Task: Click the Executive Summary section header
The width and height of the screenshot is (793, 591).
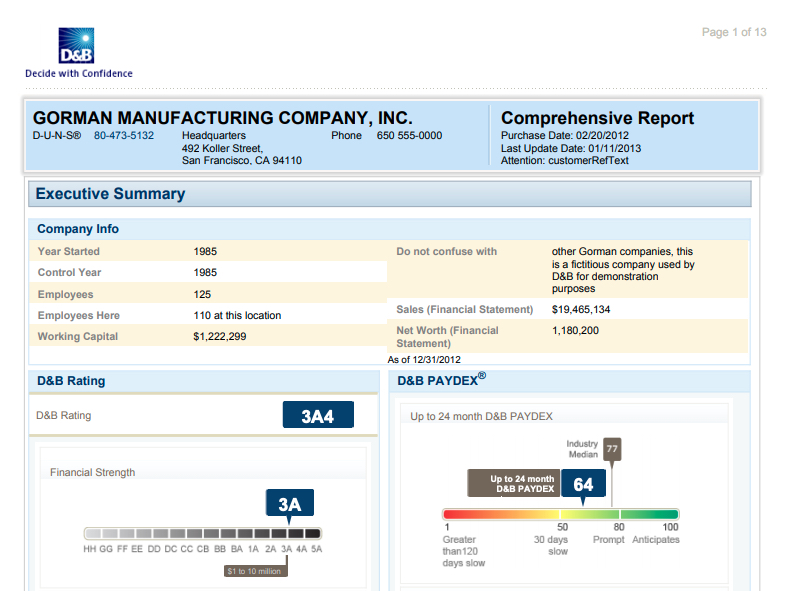Action: pyautogui.click(x=390, y=194)
